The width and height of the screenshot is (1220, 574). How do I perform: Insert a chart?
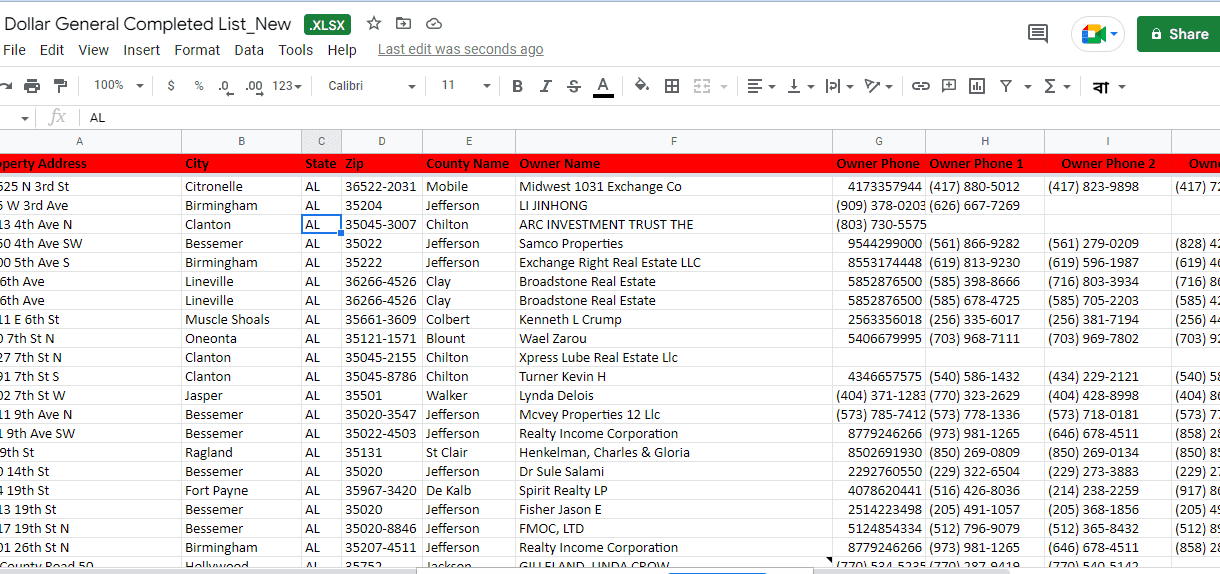[x=977, y=86]
